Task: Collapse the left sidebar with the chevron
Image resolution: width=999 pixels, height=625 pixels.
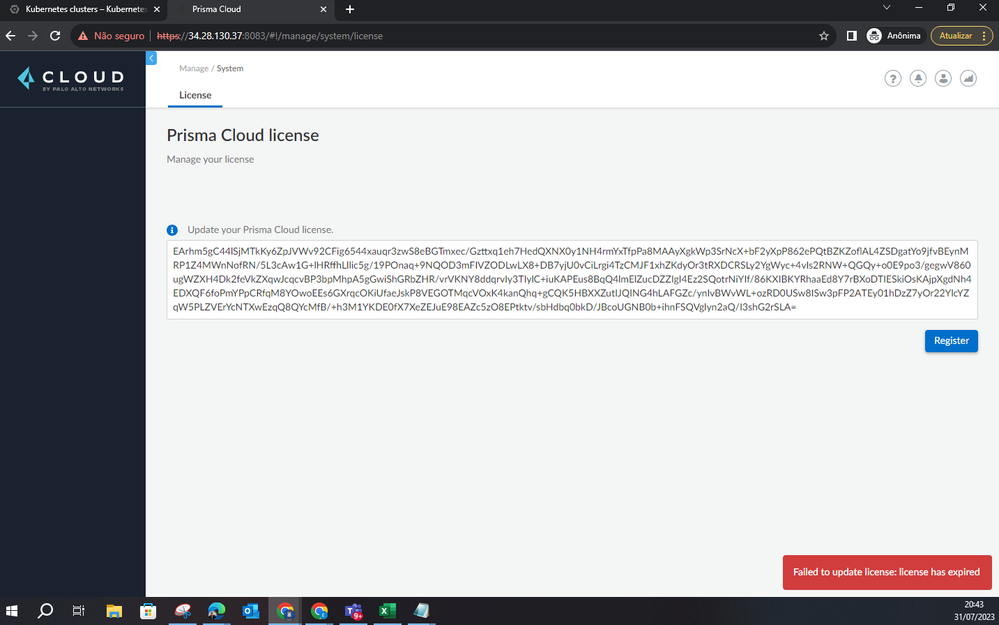Action: click(x=151, y=58)
